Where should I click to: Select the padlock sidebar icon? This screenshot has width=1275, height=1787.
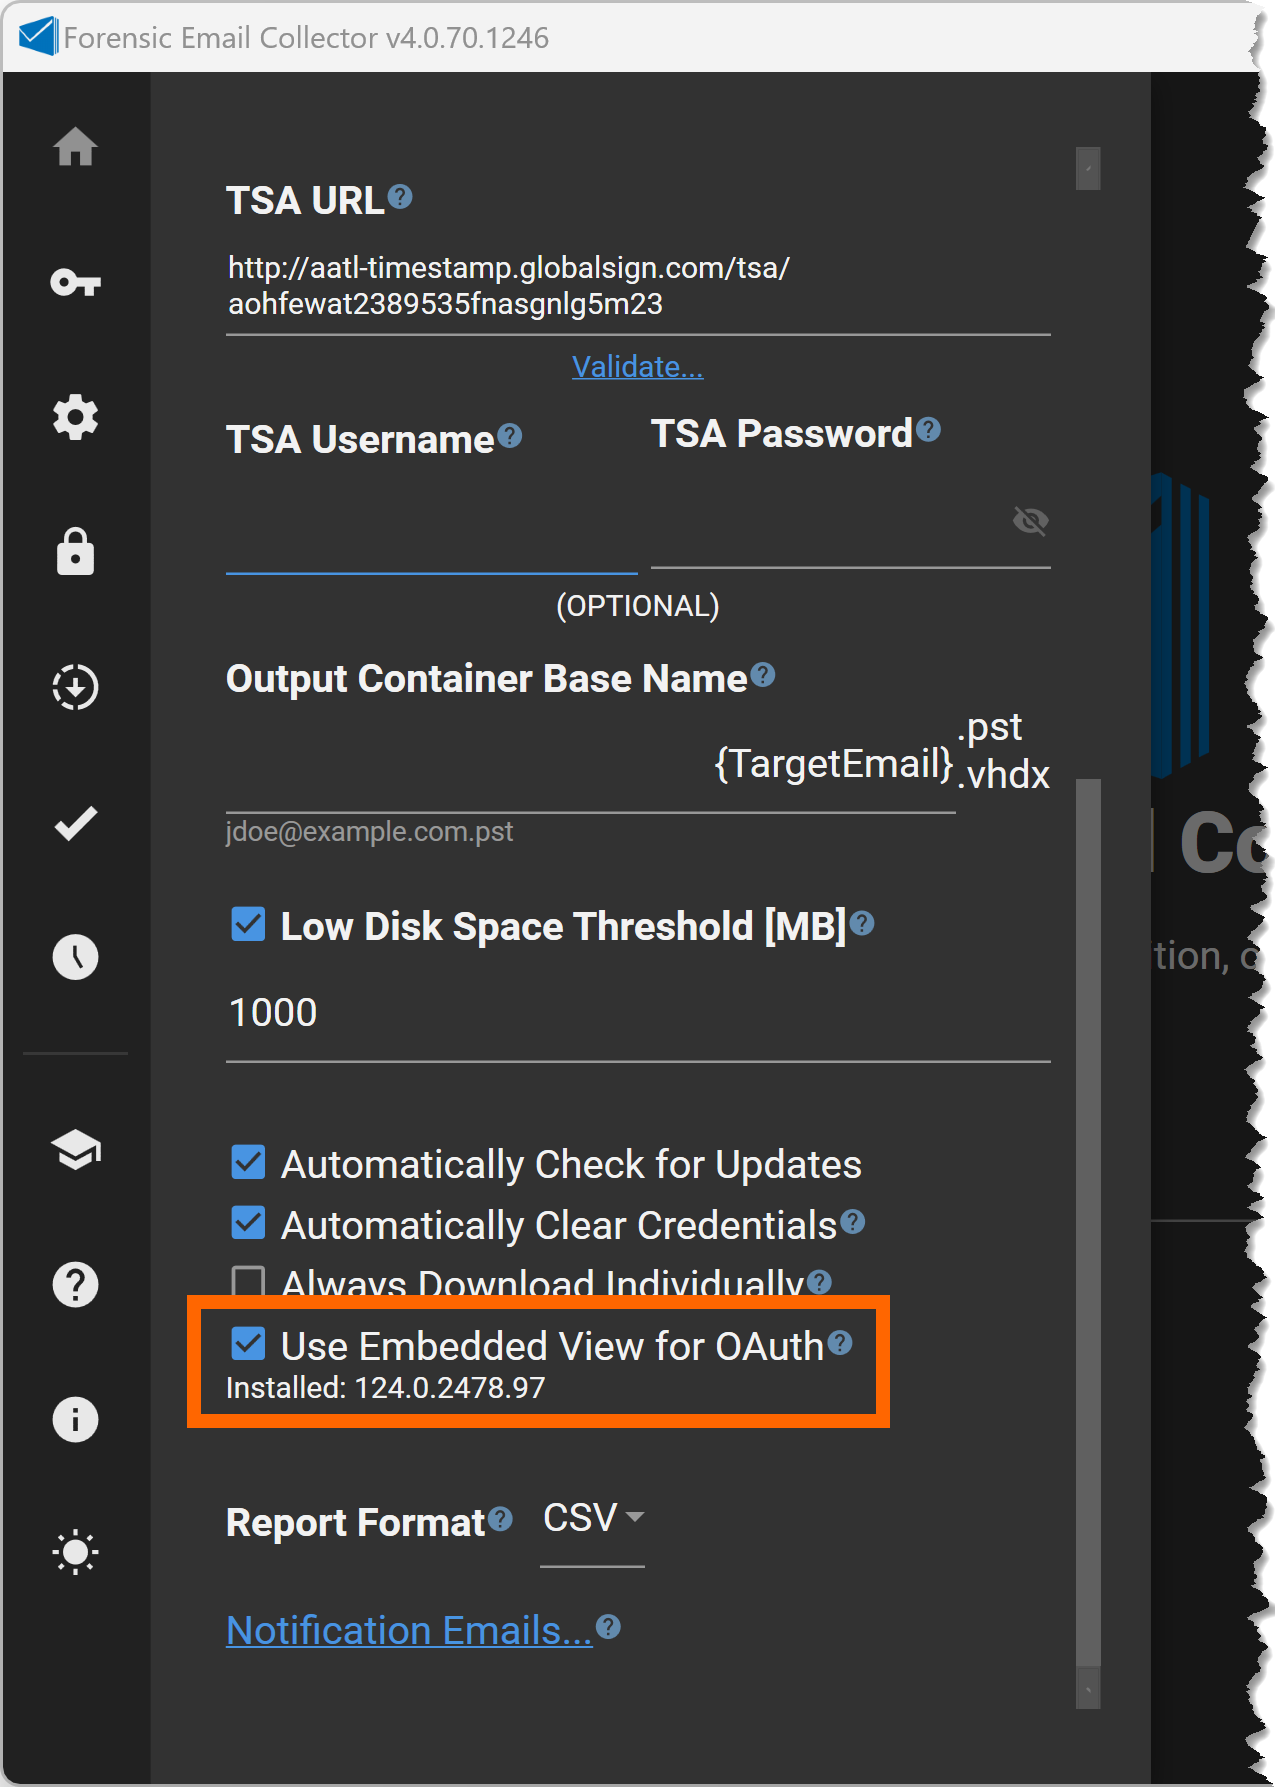(75, 552)
